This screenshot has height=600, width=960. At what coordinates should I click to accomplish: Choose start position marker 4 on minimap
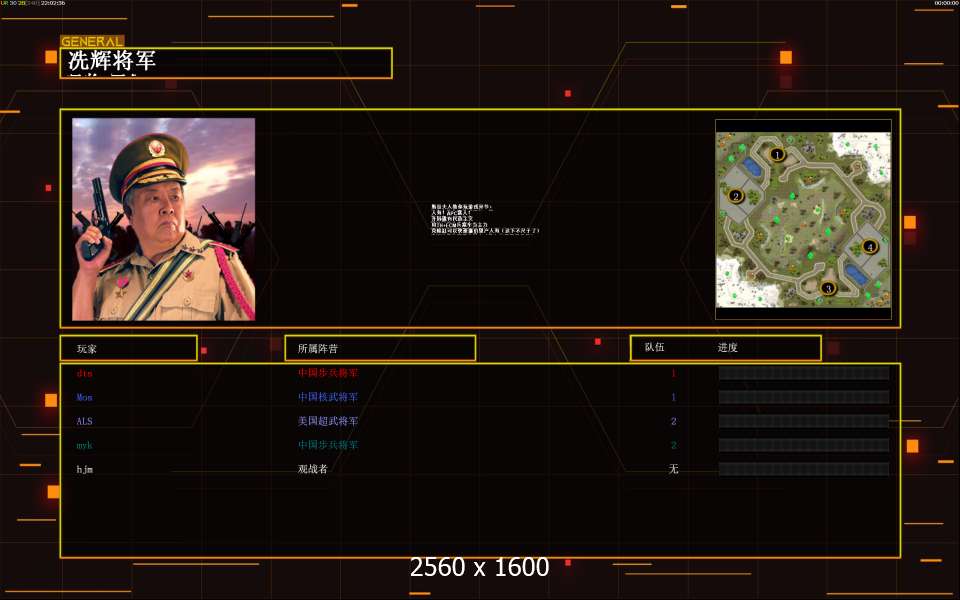869,247
